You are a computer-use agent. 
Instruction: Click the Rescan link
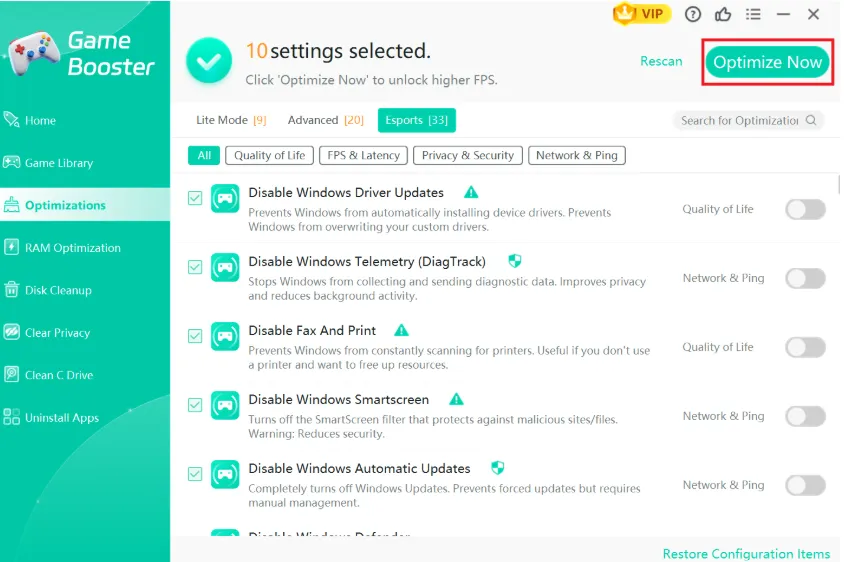point(661,61)
